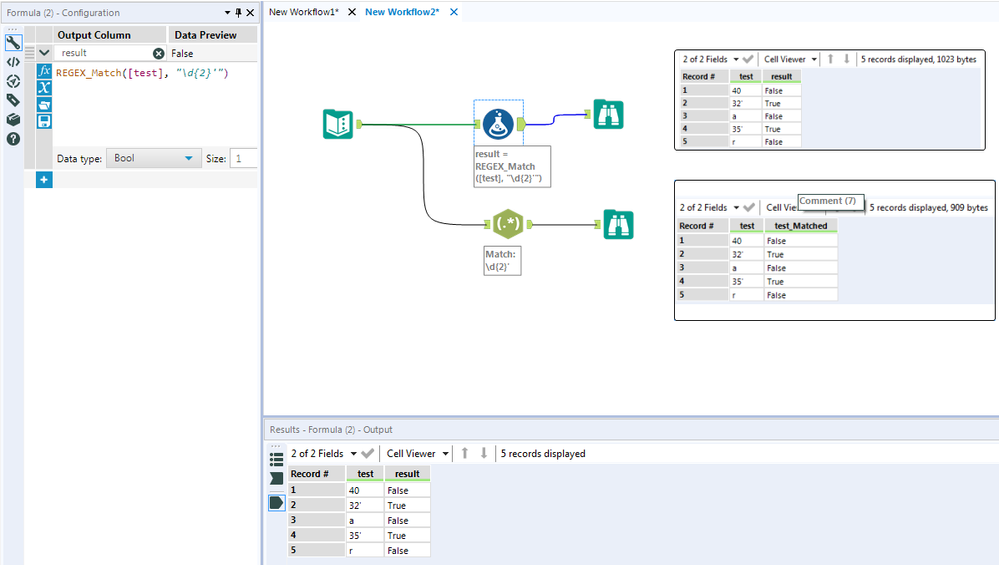Open the X columns and constants list
This screenshot has height=565, width=999.
[x=44, y=88]
